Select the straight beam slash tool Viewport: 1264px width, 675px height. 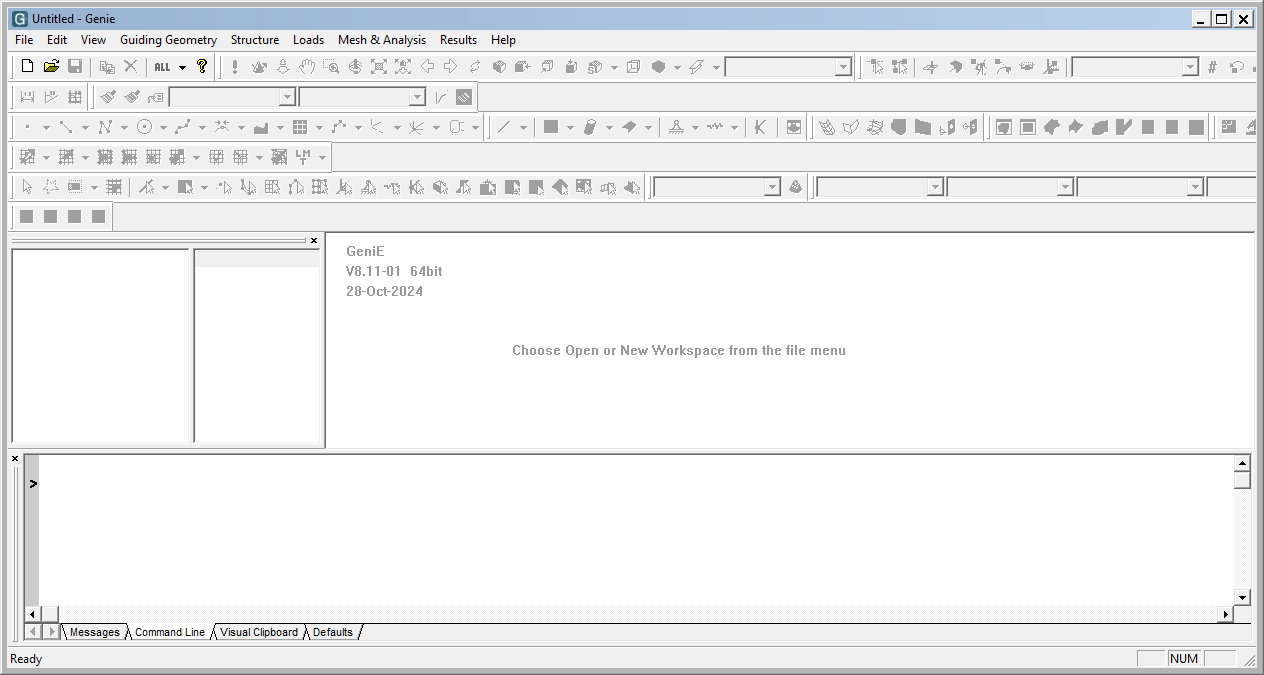pyautogui.click(x=504, y=127)
